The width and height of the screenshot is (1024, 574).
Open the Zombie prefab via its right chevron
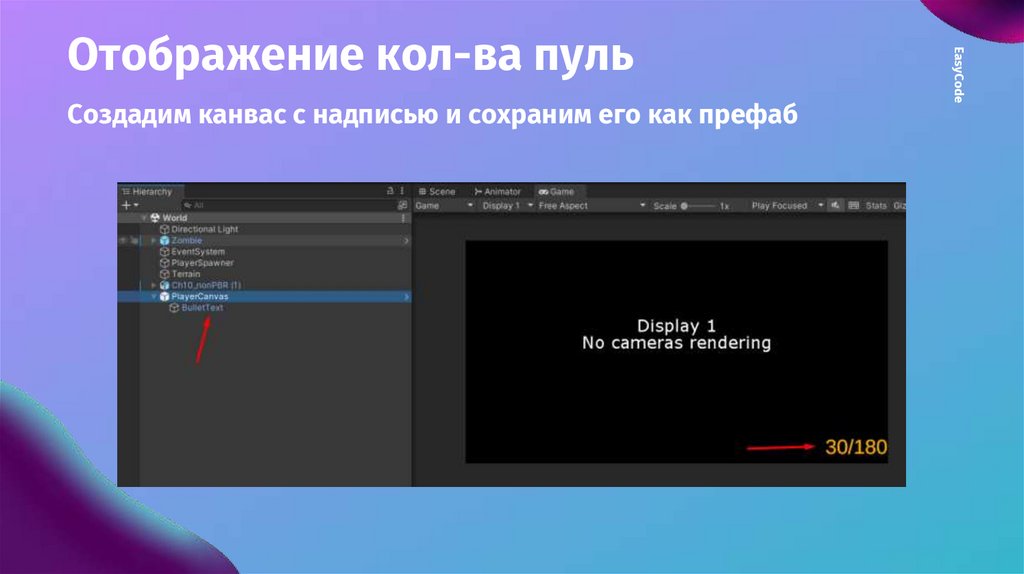(406, 240)
